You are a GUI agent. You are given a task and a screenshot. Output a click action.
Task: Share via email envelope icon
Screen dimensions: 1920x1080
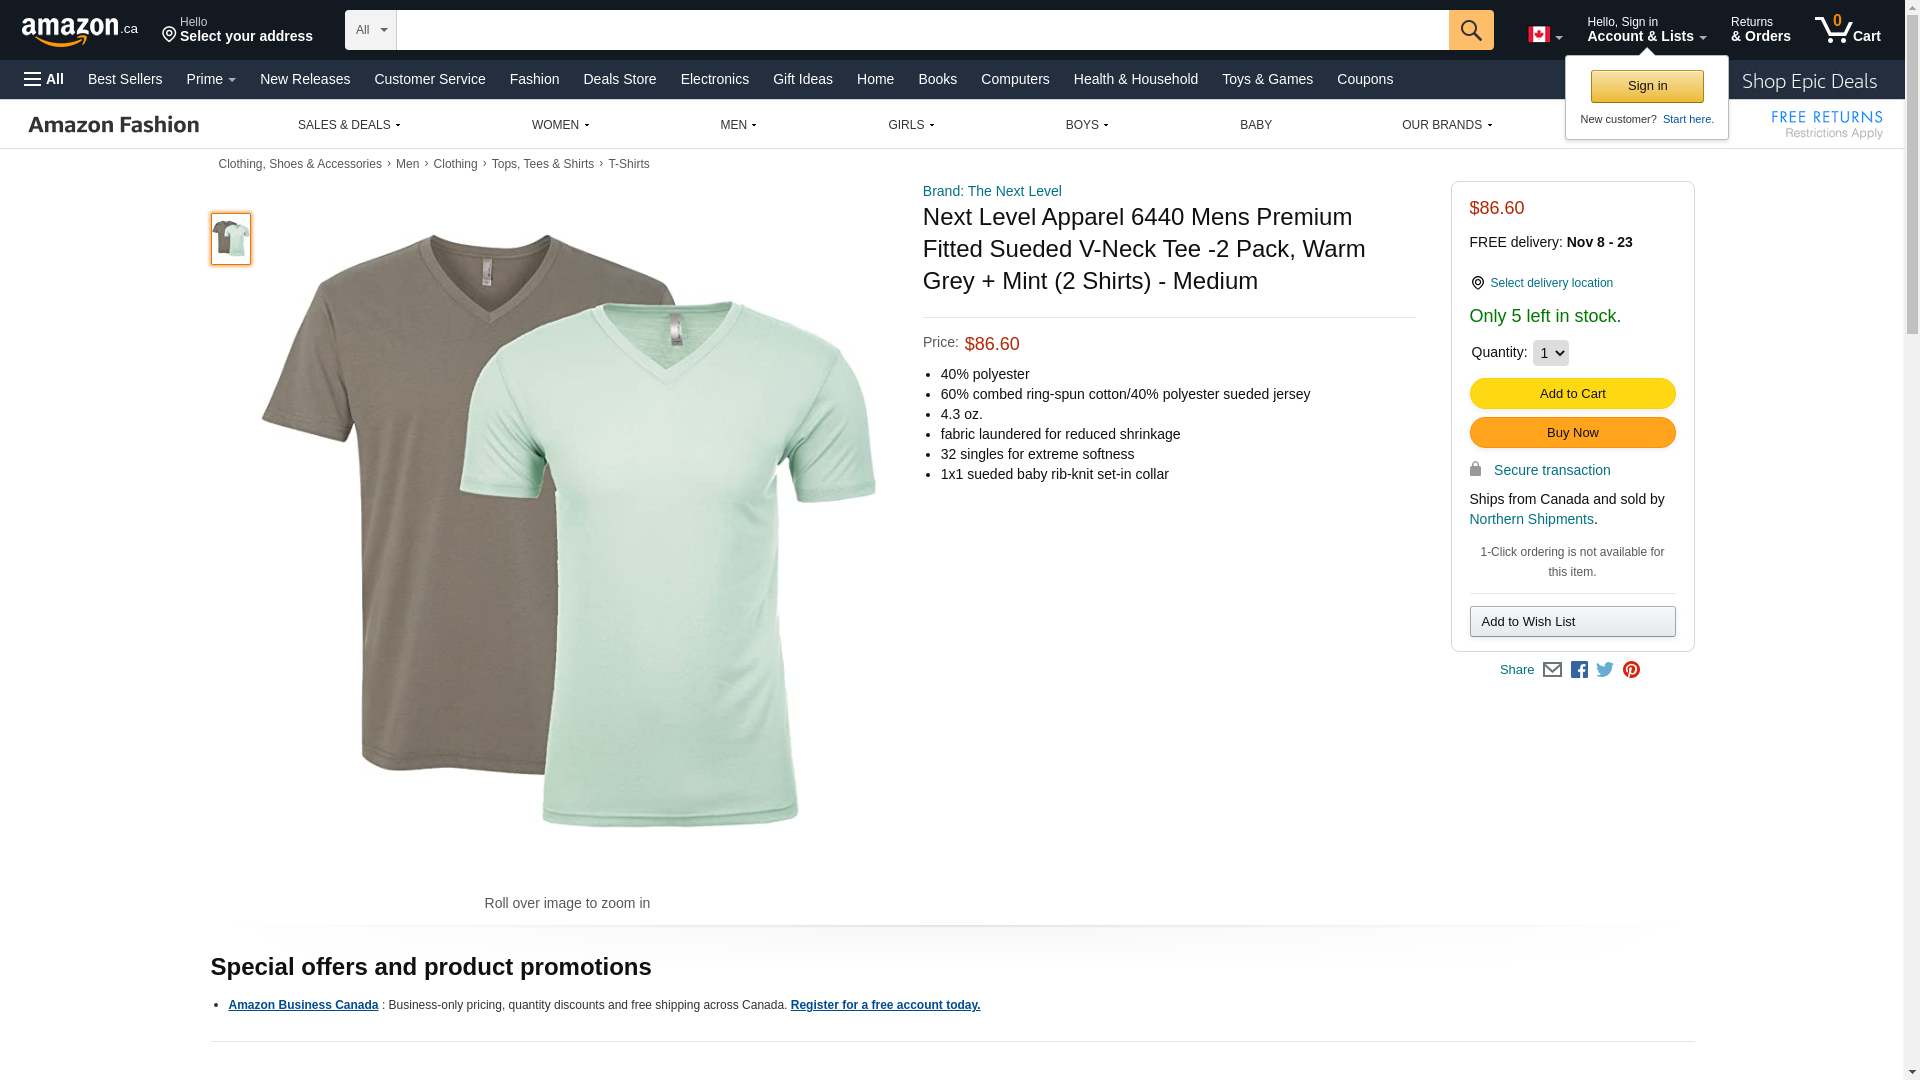coord(1552,670)
